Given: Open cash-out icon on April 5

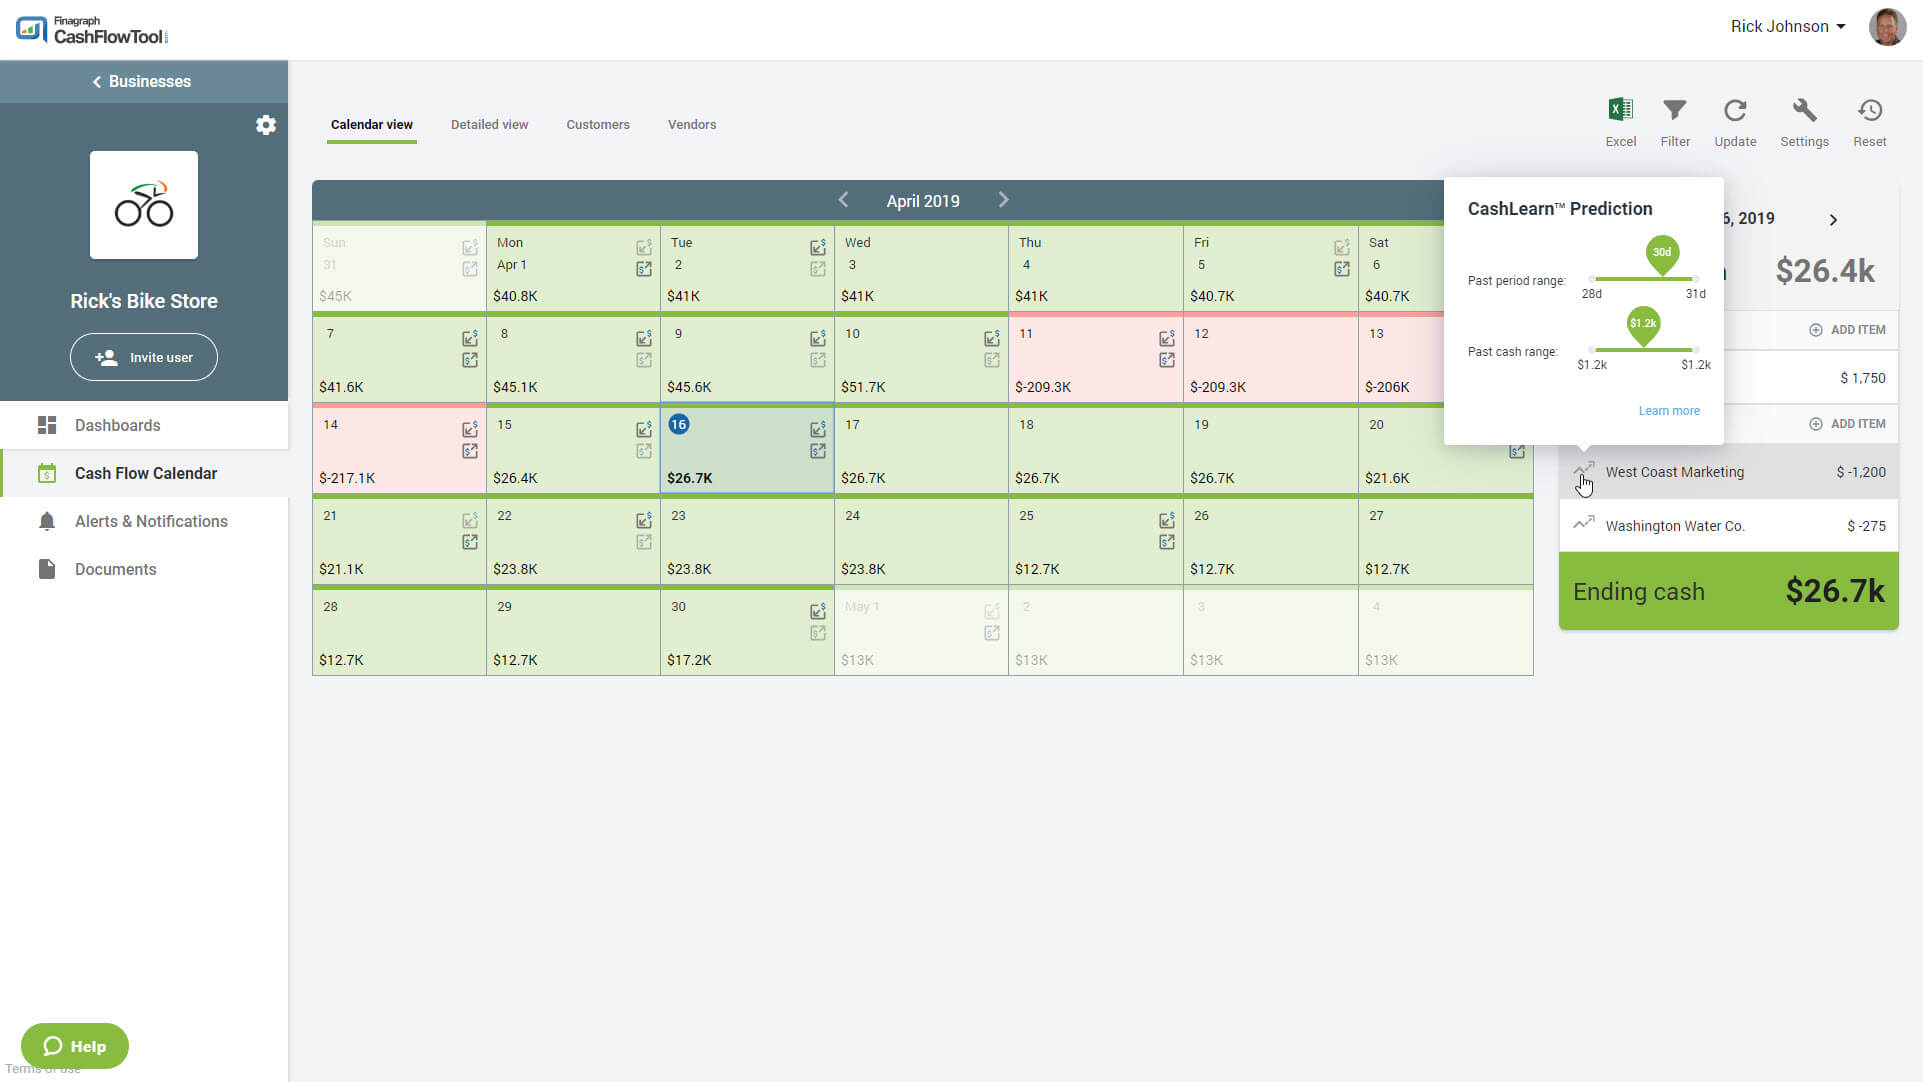Looking at the screenshot, I should (x=1342, y=269).
